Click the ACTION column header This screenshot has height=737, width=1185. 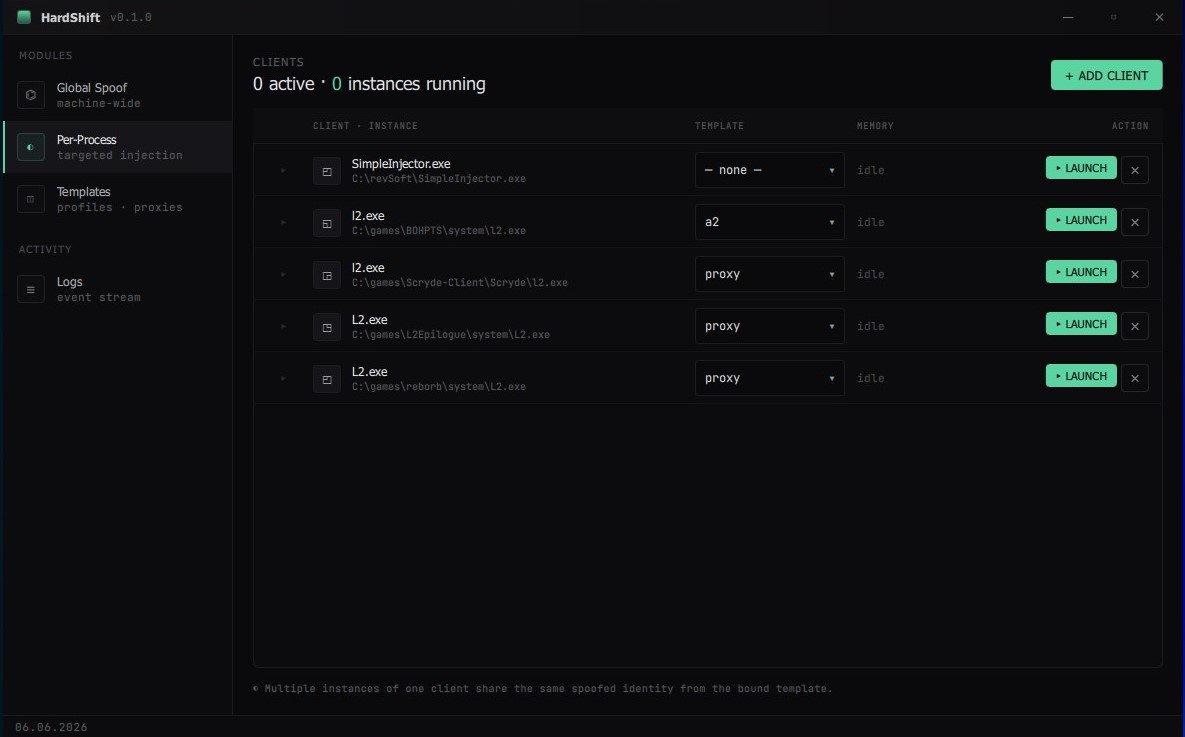point(1130,126)
